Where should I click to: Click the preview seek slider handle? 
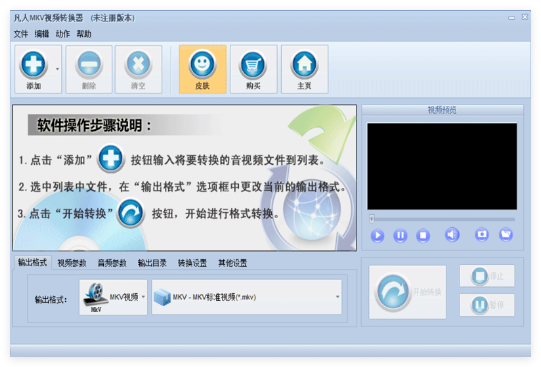click(x=372, y=219)
